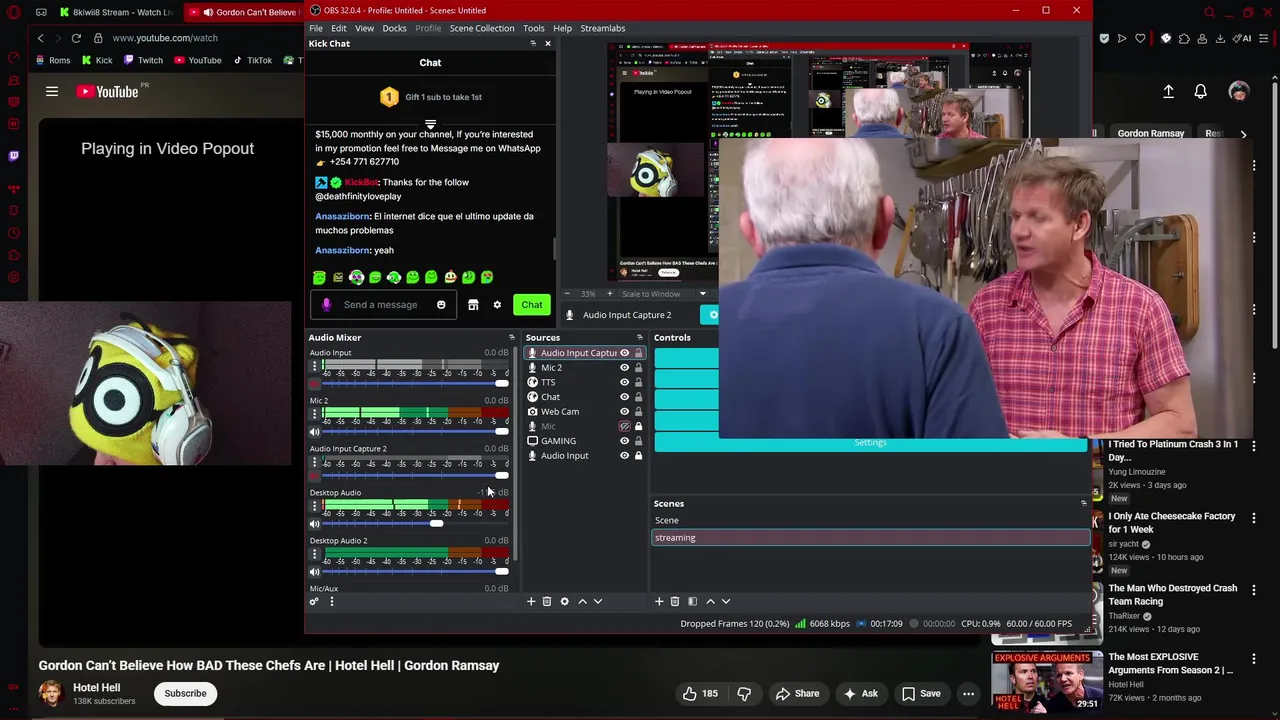Hide the Mic 2 source with eye icon
Screen dimensions: 1280x720
[624, 368]
